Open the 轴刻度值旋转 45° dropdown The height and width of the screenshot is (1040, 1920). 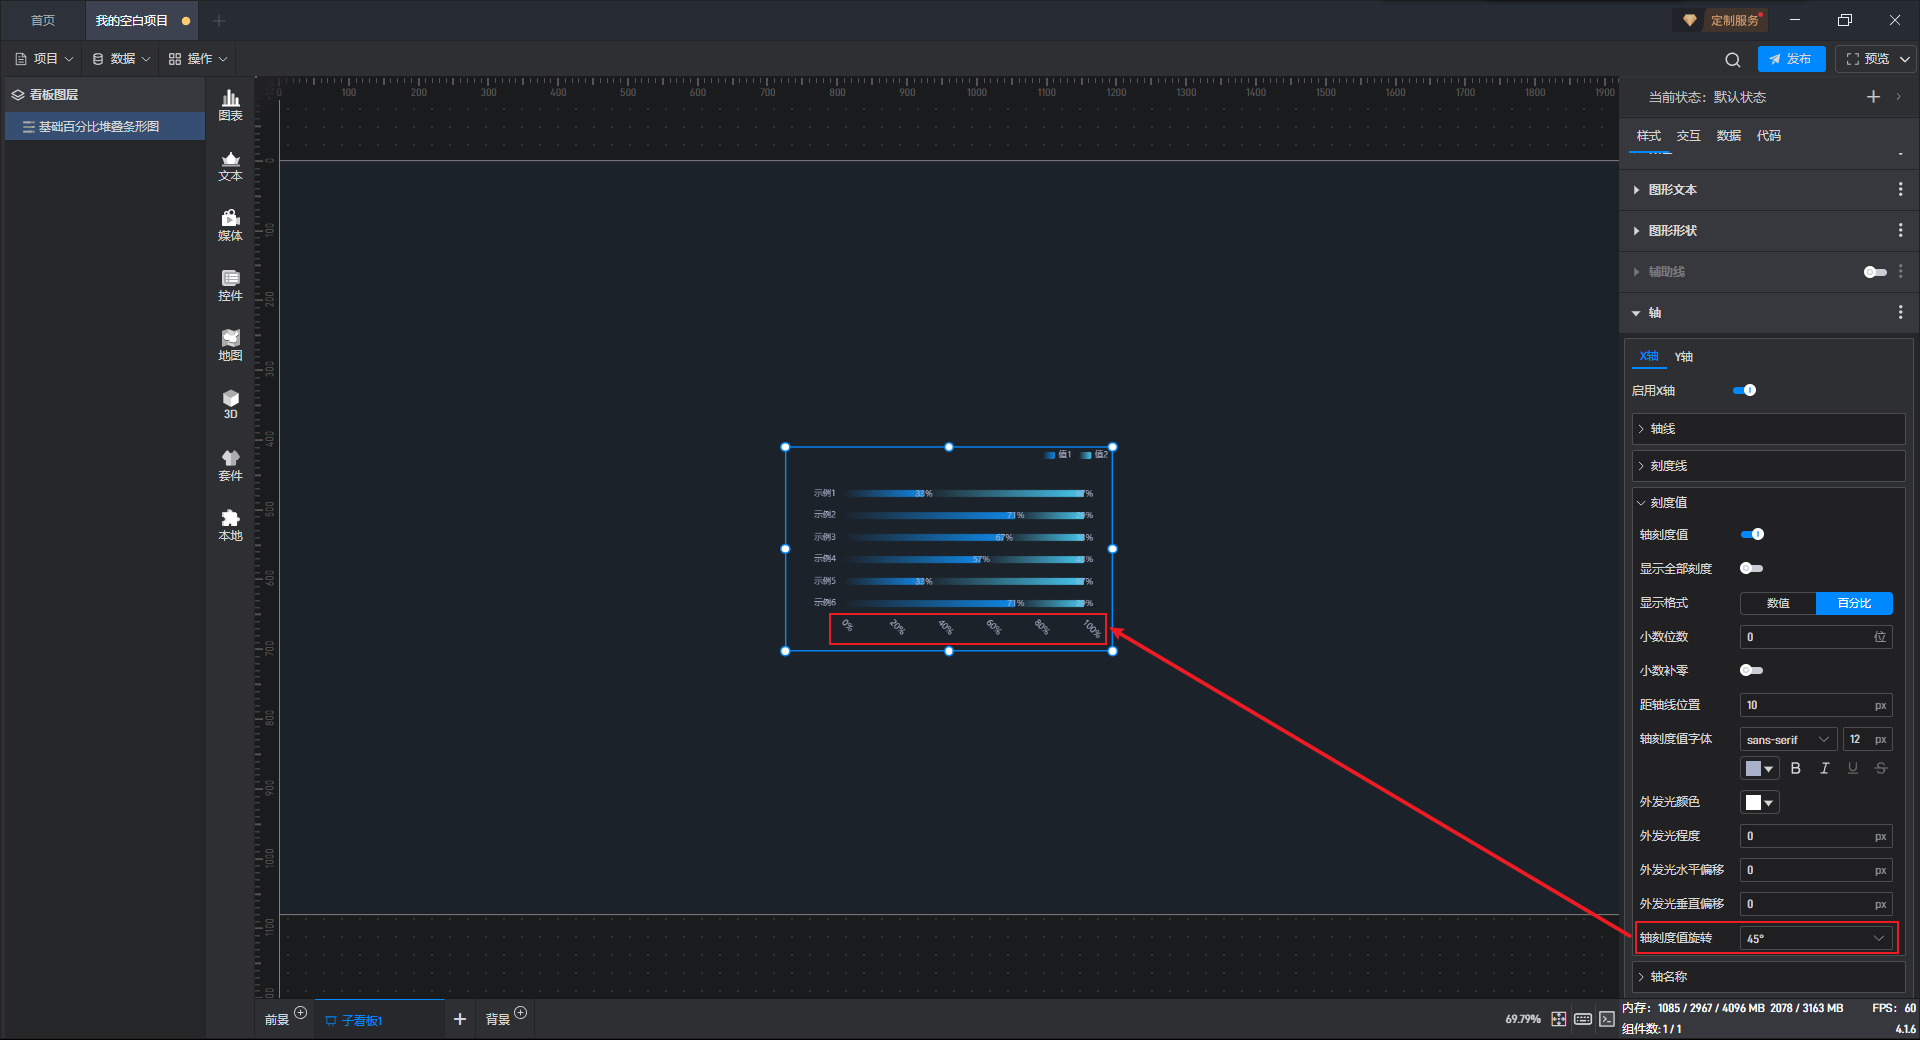click(x=1816, y=938)
